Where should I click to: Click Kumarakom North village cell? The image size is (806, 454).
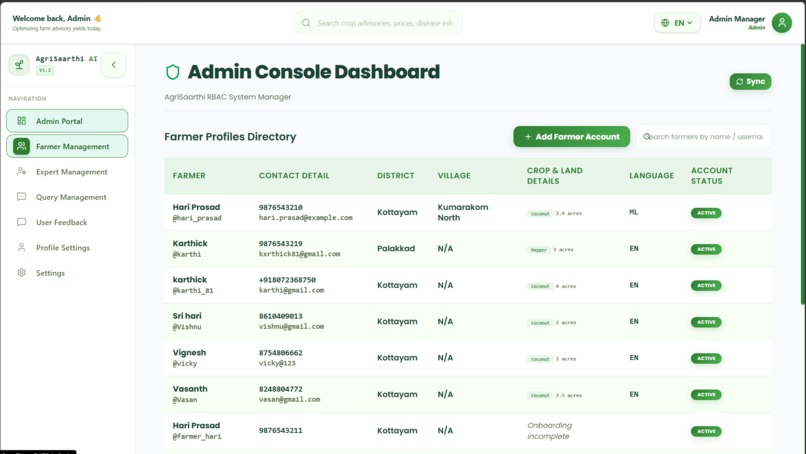click(x=463, y=212)
